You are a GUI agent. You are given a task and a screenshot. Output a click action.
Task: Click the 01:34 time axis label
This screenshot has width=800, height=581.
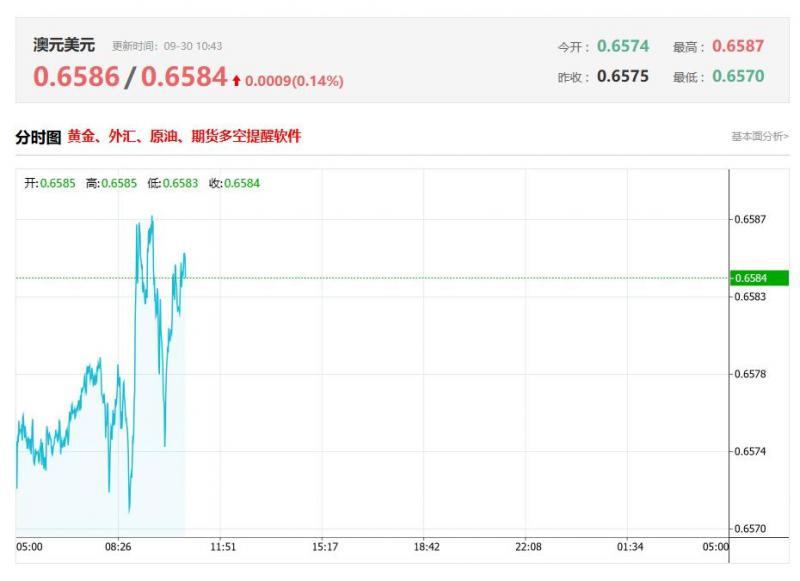click(630, 547)
